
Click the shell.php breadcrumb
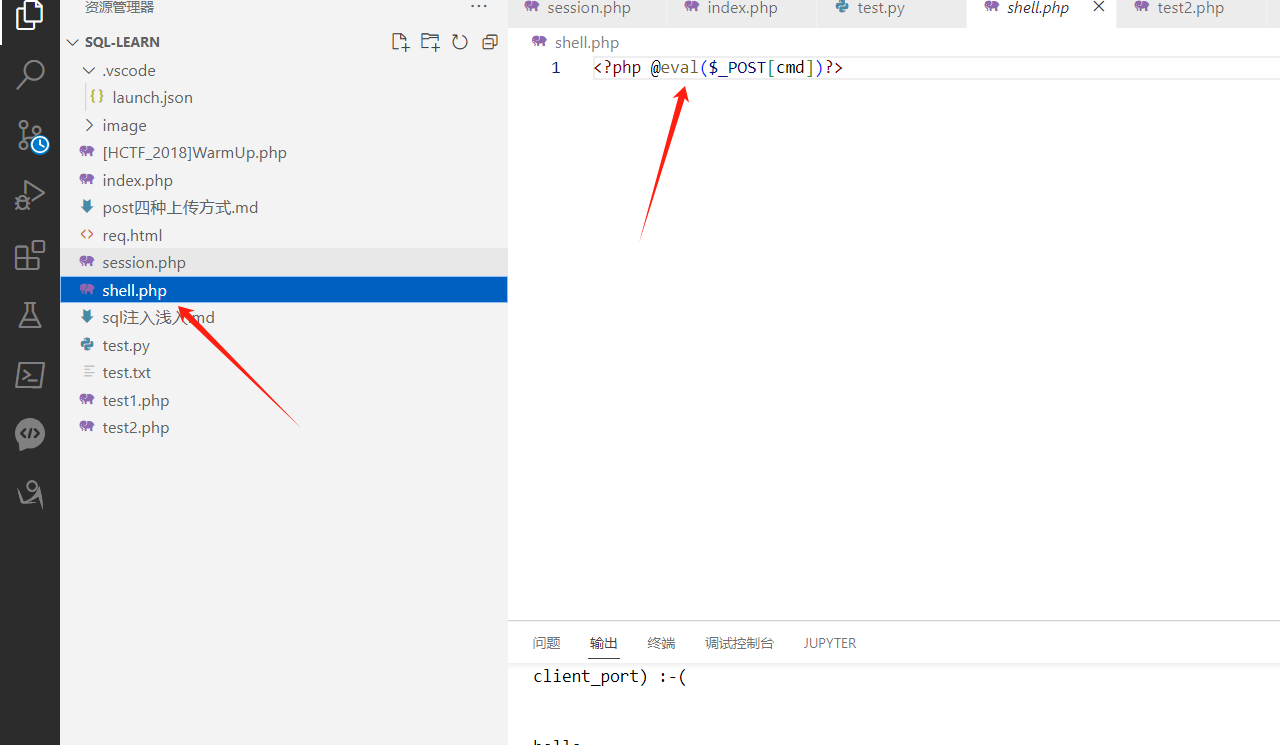pos(586,42)
